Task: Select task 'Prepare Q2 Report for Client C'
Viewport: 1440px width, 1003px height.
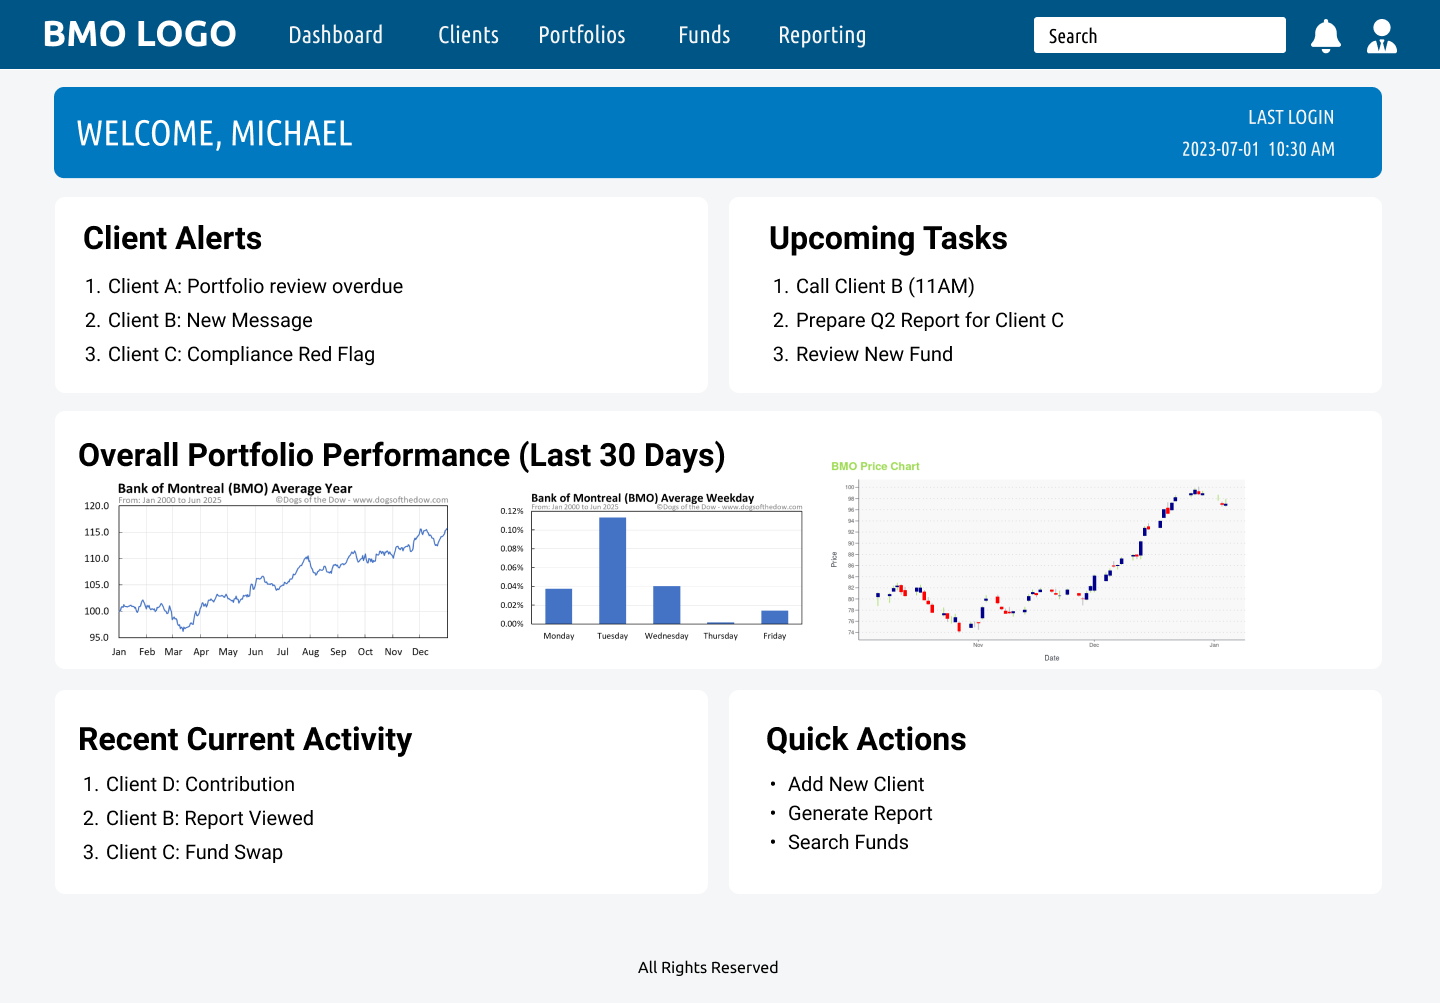Action: (x=930, y=320)
